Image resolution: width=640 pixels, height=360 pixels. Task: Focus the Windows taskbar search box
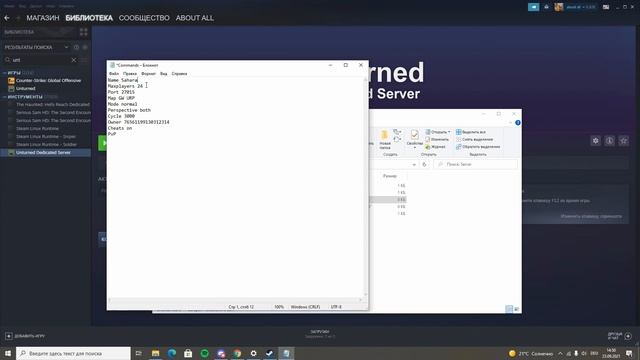[73, 353]
